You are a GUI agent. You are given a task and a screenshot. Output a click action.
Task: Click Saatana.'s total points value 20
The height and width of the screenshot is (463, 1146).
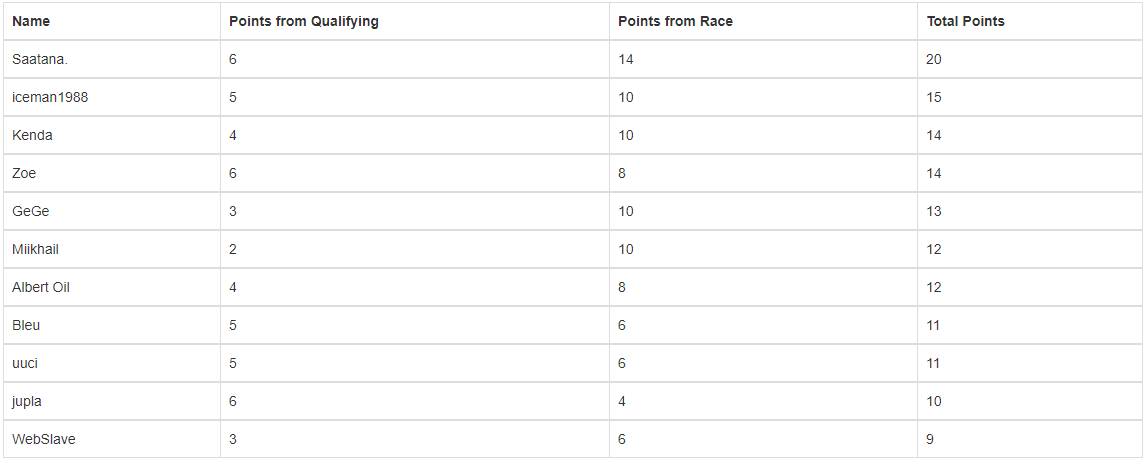pos(934,59)
